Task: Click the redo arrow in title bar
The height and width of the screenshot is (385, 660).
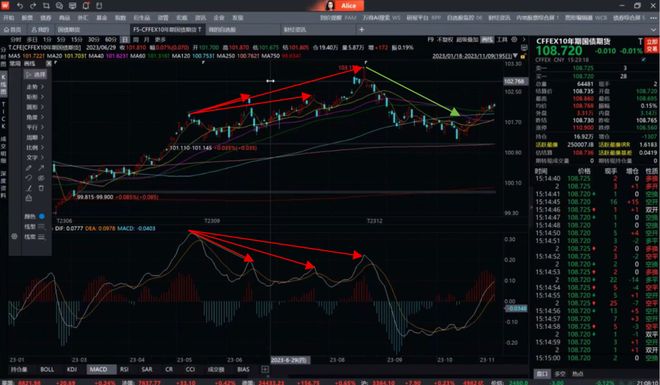Action: point(33,5)
